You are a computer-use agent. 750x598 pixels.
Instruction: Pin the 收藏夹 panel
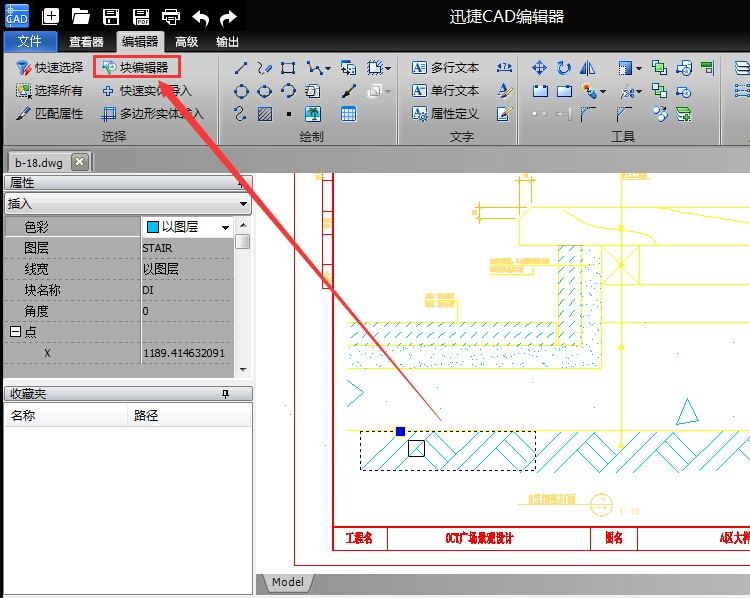pyautogui.click(x=225, y=394)
